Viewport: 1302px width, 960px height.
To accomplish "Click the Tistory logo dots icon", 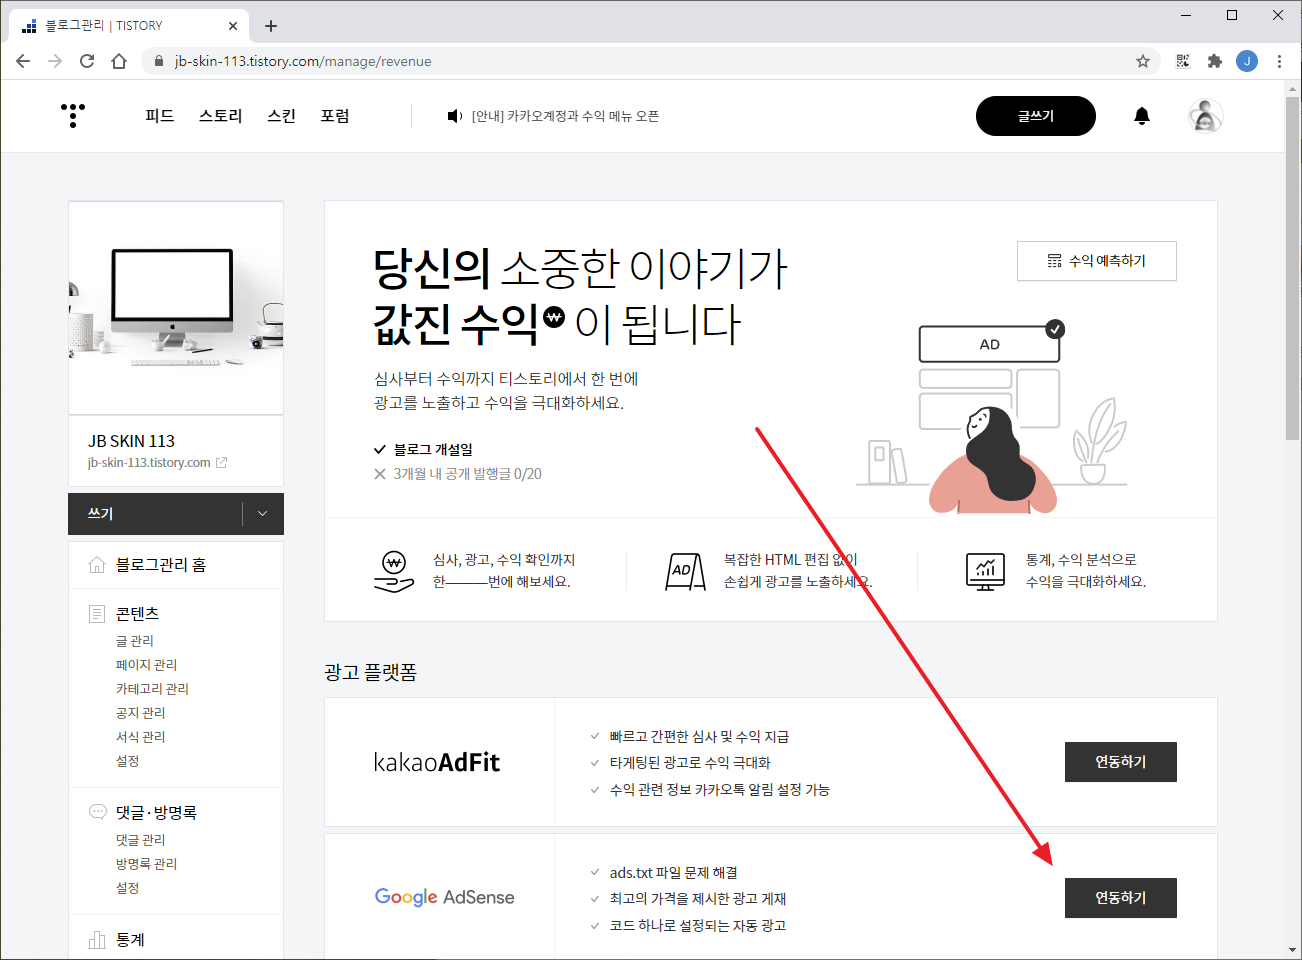I will tap(73, 116).
